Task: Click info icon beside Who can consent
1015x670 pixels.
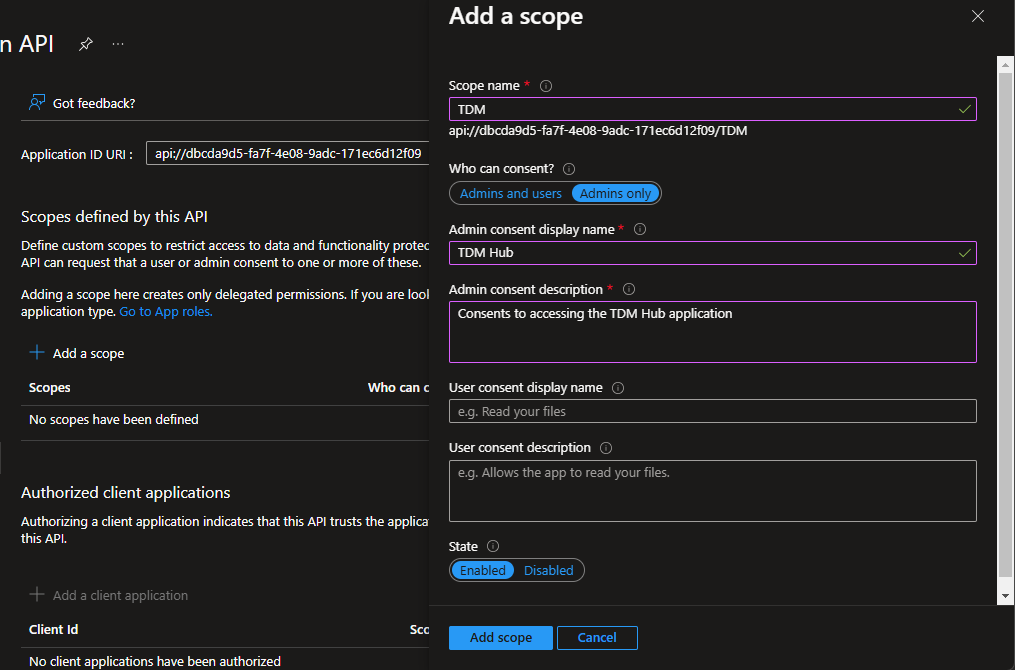Action: point(569,169)
